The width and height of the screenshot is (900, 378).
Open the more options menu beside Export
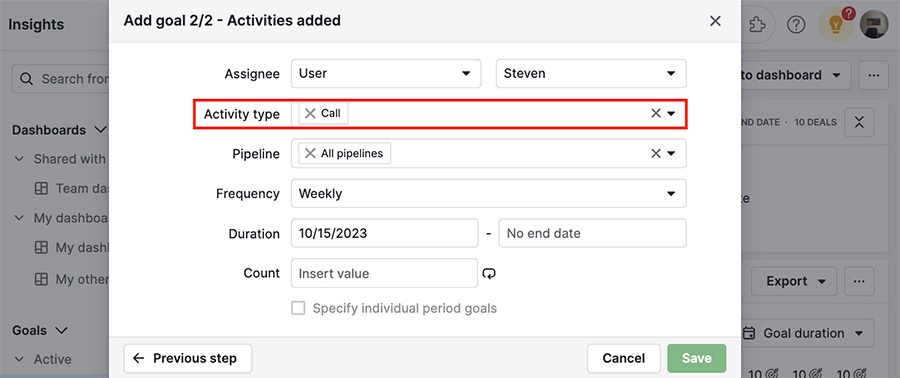[x=859, y=281]
